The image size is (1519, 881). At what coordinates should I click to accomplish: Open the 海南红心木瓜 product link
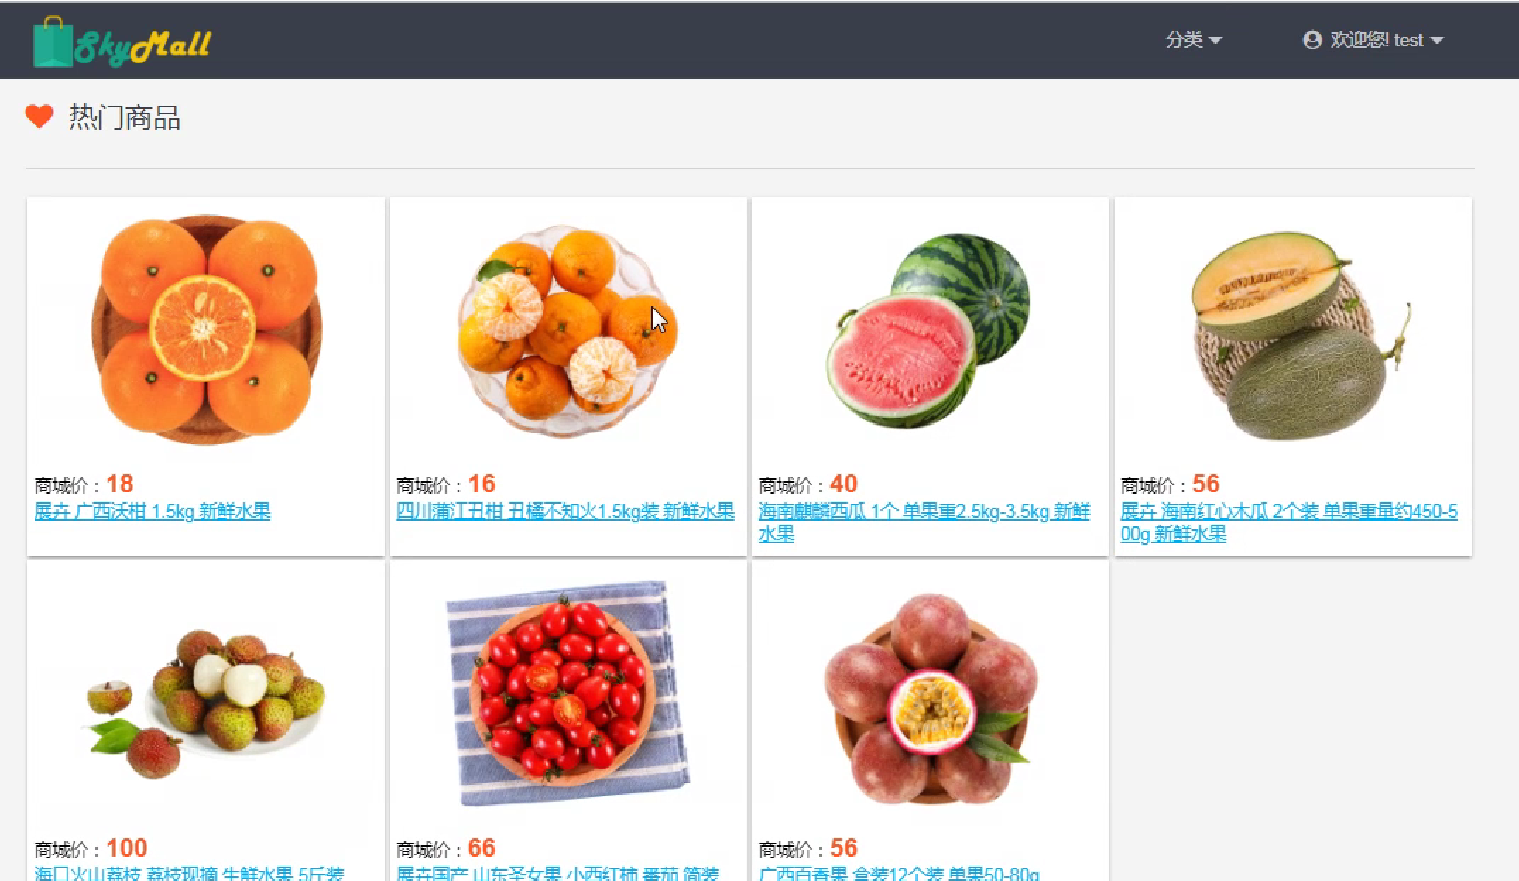(x=1288, y=522)
